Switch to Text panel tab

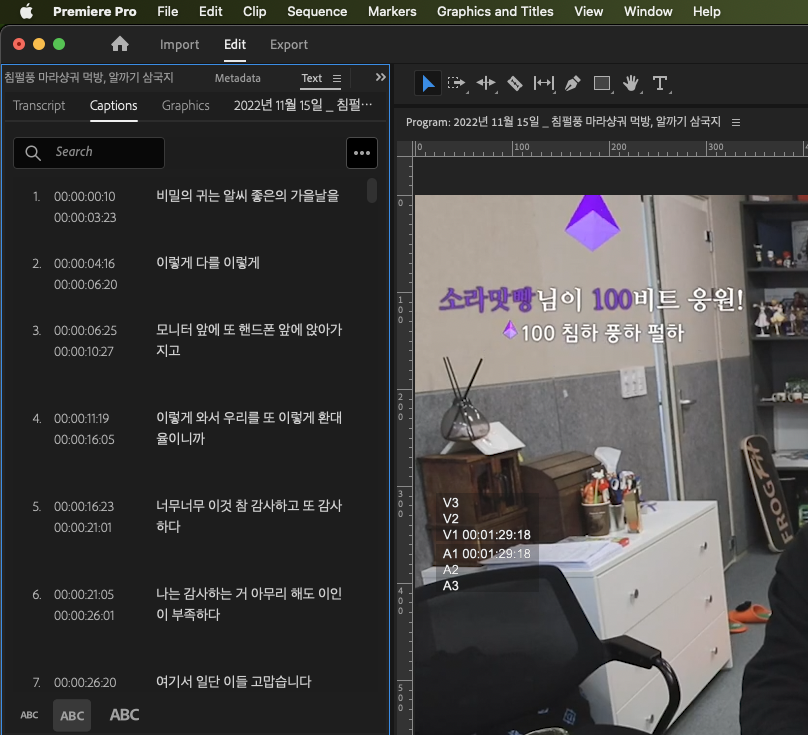coord(312,78)
